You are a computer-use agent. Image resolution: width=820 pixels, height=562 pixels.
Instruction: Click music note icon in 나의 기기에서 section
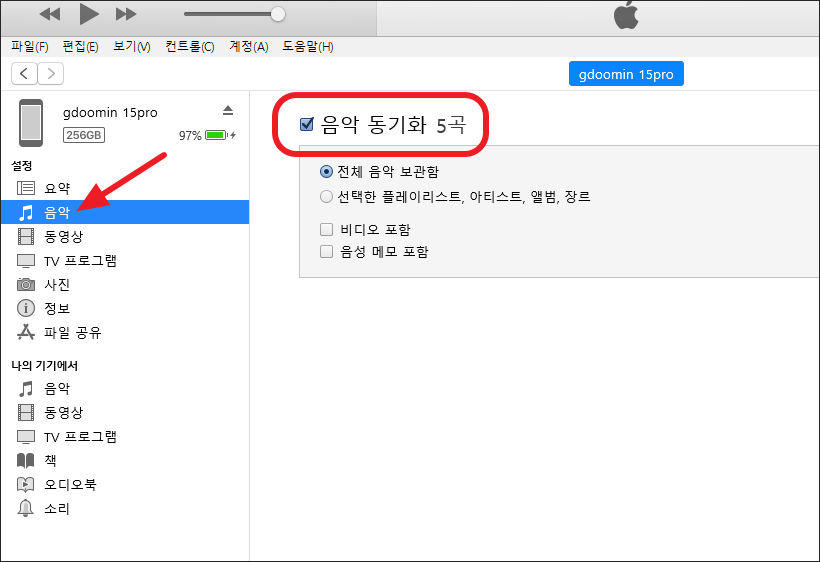coord(26,388)
